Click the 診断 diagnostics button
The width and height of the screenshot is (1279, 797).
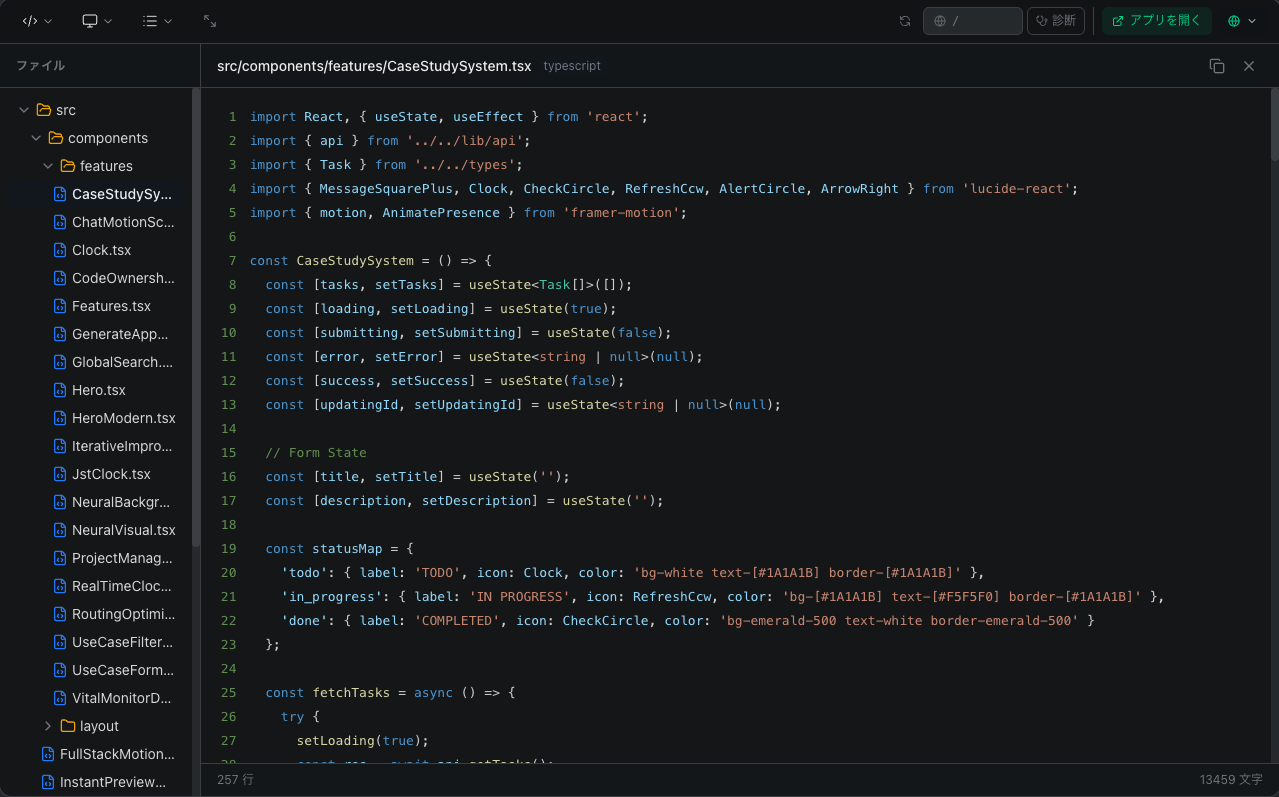tap(1056, 21)
